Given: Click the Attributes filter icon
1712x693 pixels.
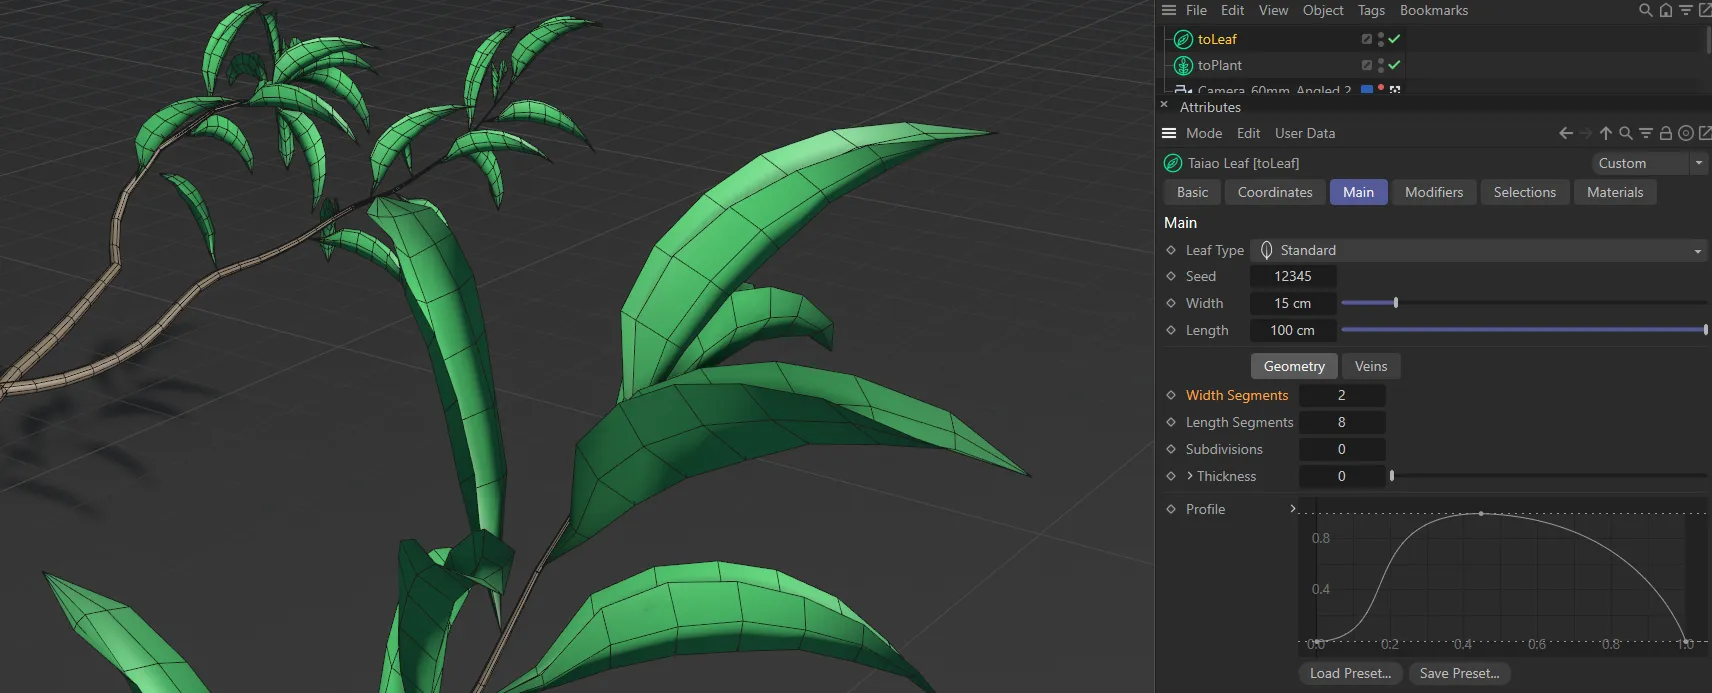Looking at the screenshot, I should pyautogui.click(x=1646, y=133).
